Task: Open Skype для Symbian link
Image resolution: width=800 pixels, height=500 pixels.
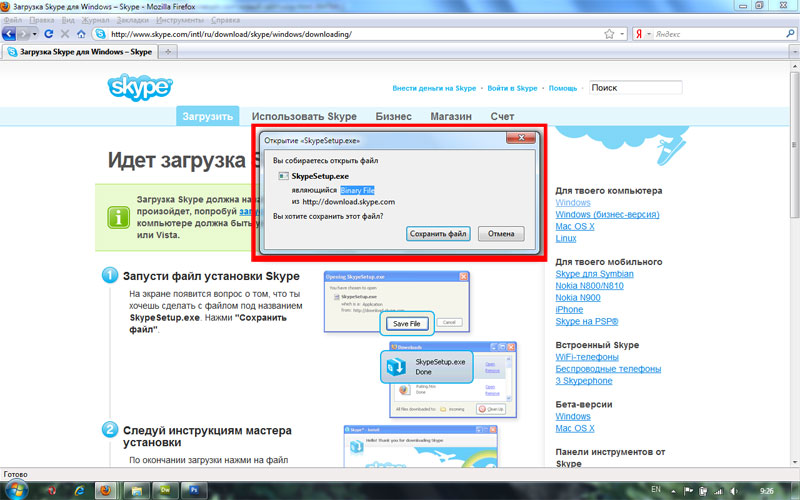Action: click(x=594, y=274)
